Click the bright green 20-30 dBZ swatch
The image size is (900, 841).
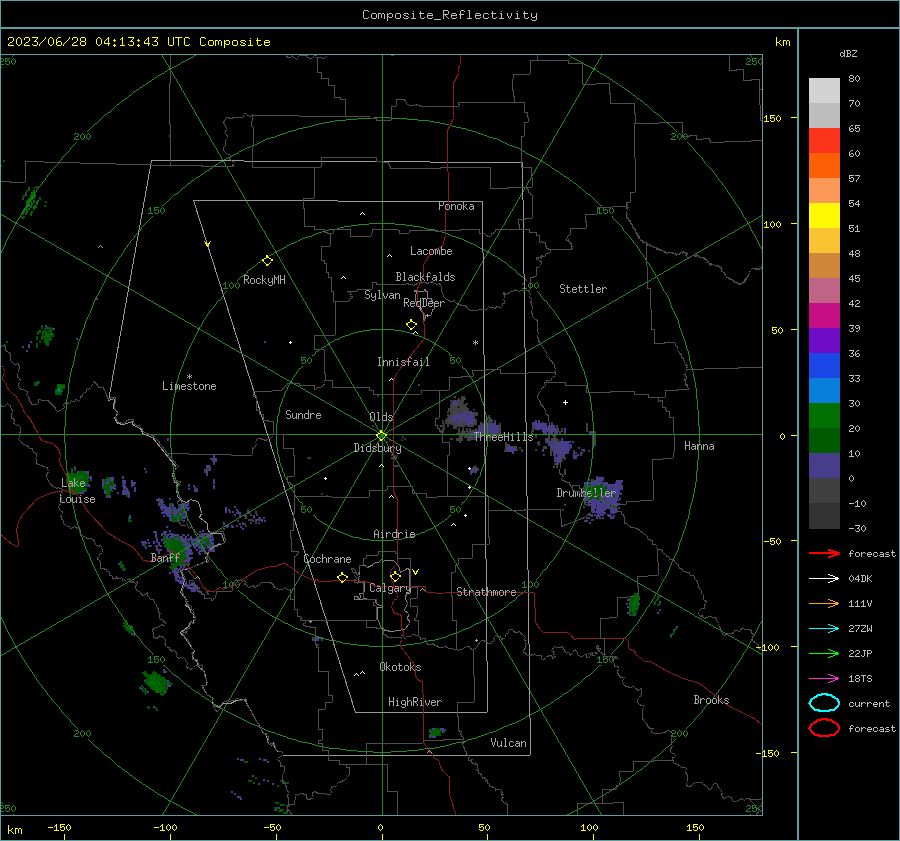pyautogui.click(x=824, y=416)
